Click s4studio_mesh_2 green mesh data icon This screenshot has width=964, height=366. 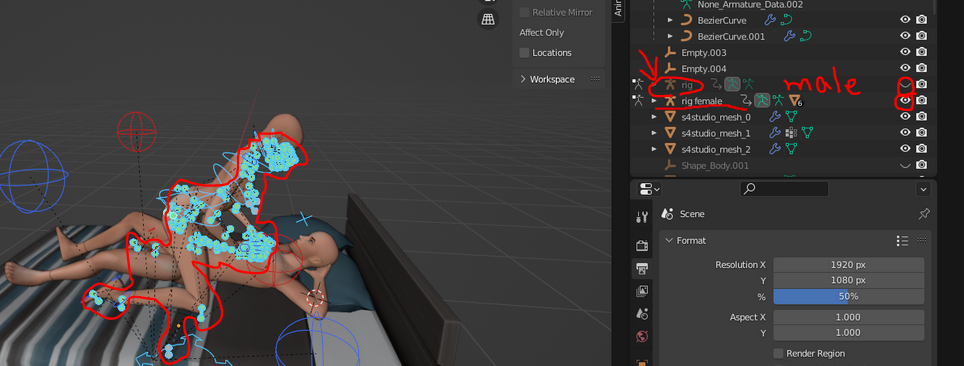coord(791,148)
